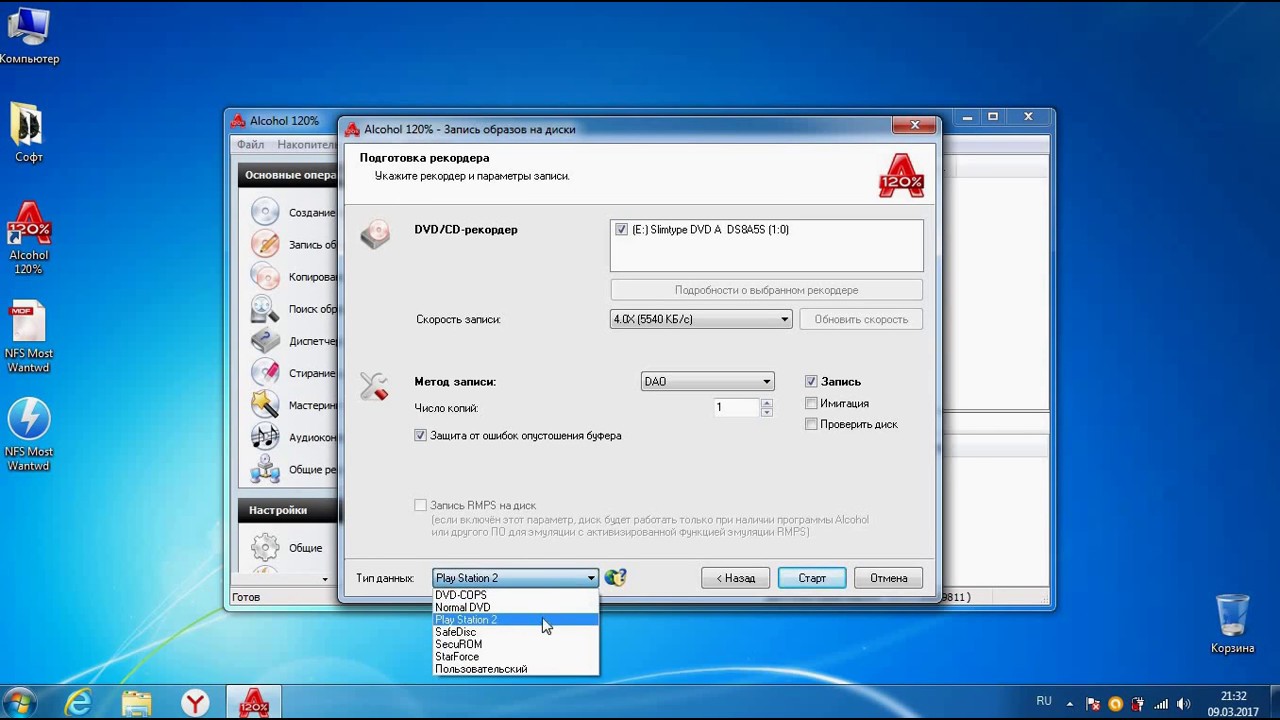Click Подробности о выбранном рекордере button
Screen dimensions: 1280x720
(766, 290)
